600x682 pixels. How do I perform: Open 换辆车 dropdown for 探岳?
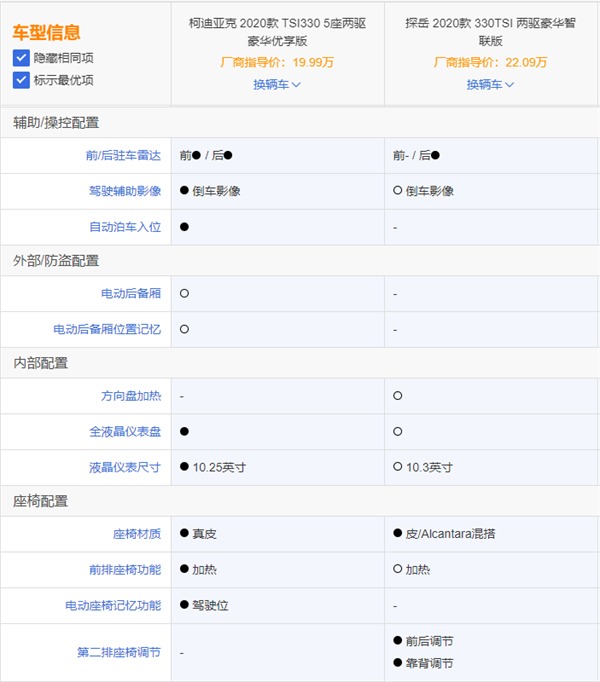click(x=490, y=84)
